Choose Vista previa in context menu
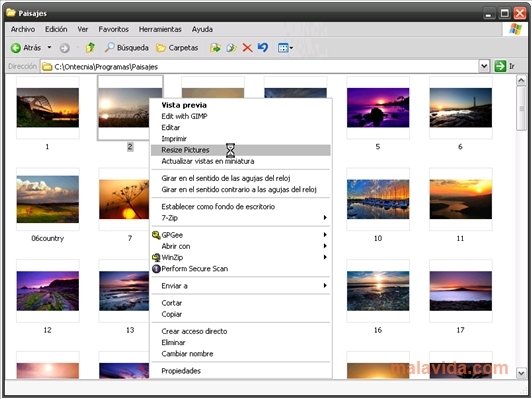The width and height of the screenshot is (532, 399). [x=241, y=105]
